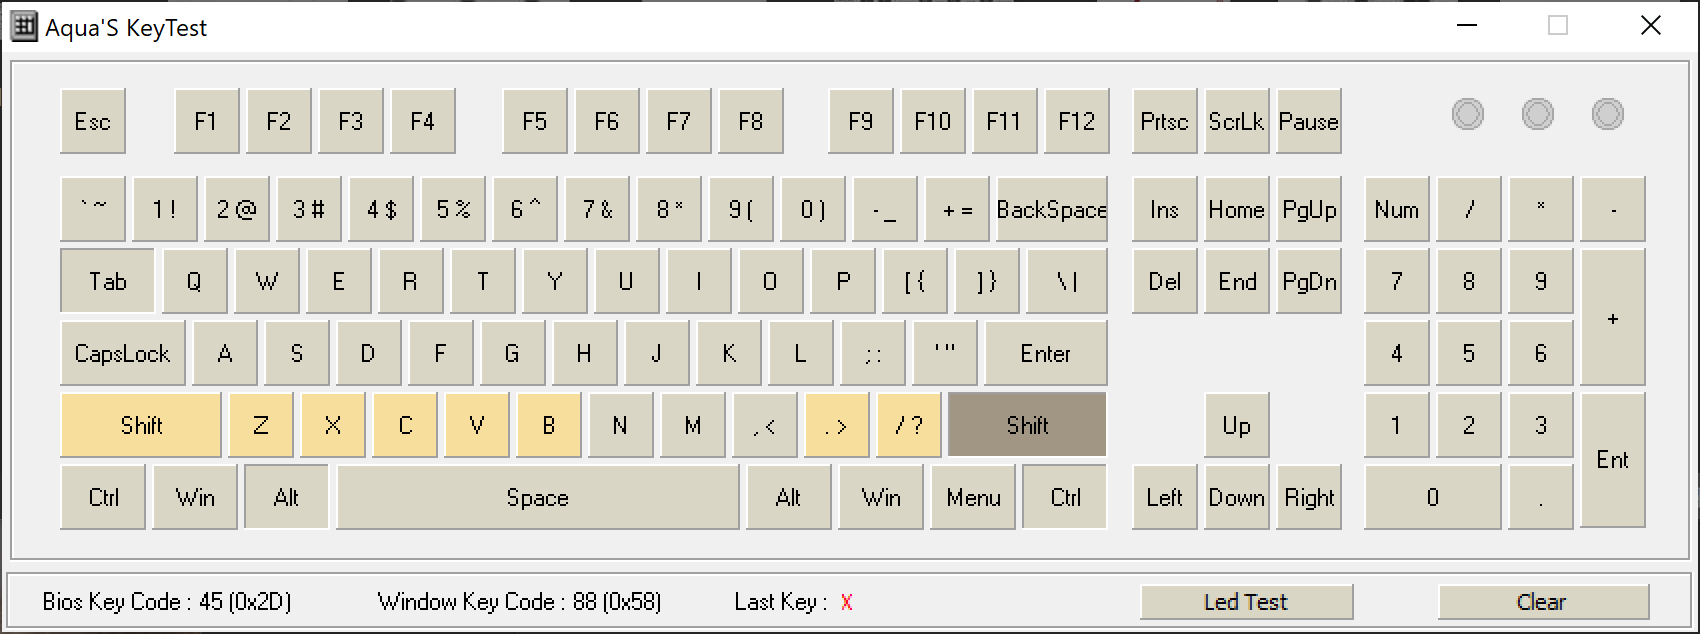Screen dimensions: 1700x634
Task: Click the Esc key
Action: click(x=93, y=122)
